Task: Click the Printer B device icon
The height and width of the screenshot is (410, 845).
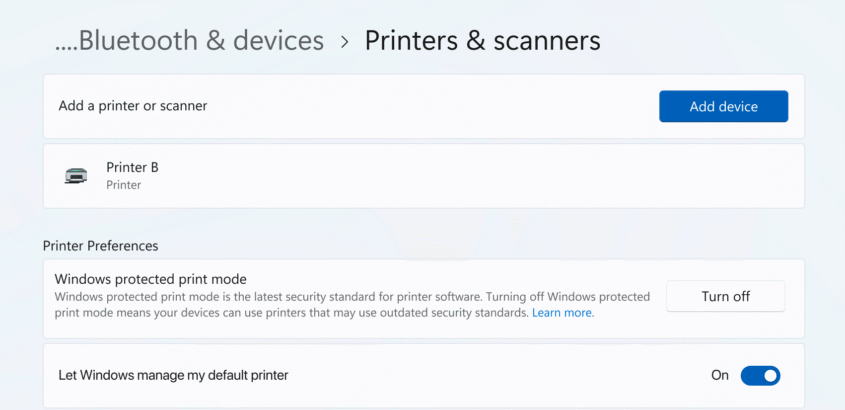Action: pyautogui.click(x=76, y=175)
